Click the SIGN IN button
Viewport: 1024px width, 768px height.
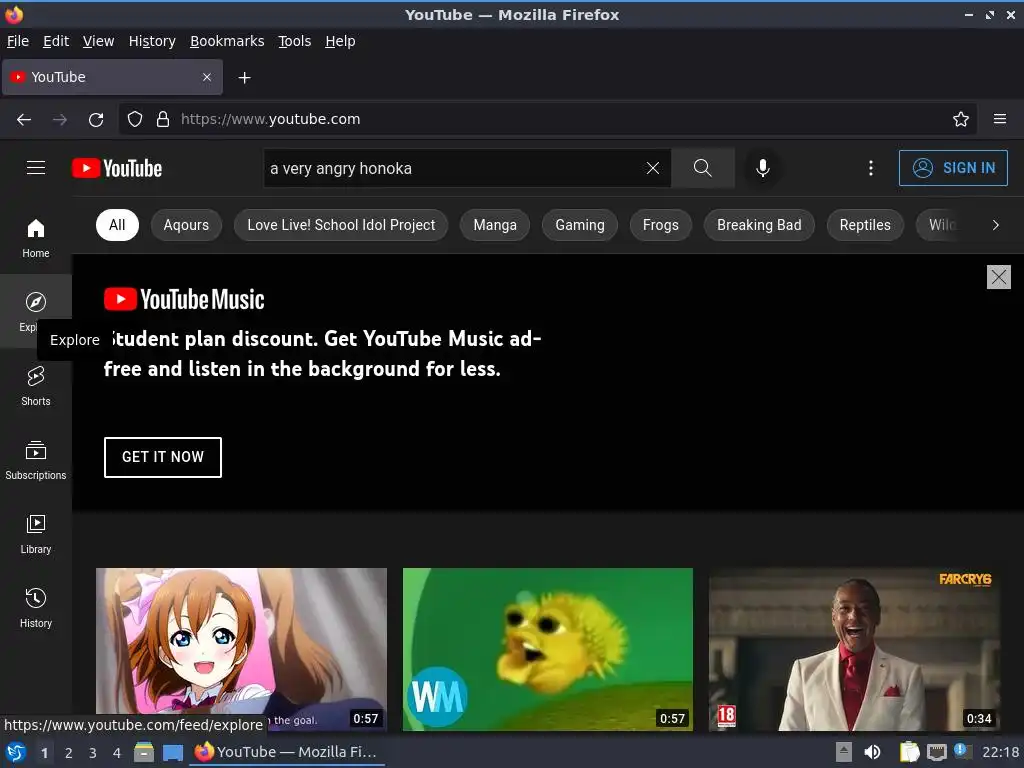point(953,168)
